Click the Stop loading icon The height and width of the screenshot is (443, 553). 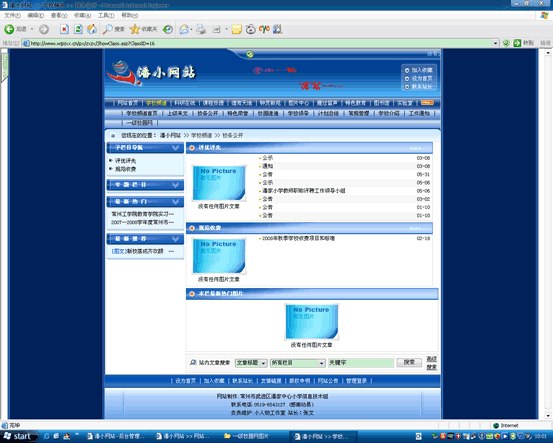tap(64, 29)
